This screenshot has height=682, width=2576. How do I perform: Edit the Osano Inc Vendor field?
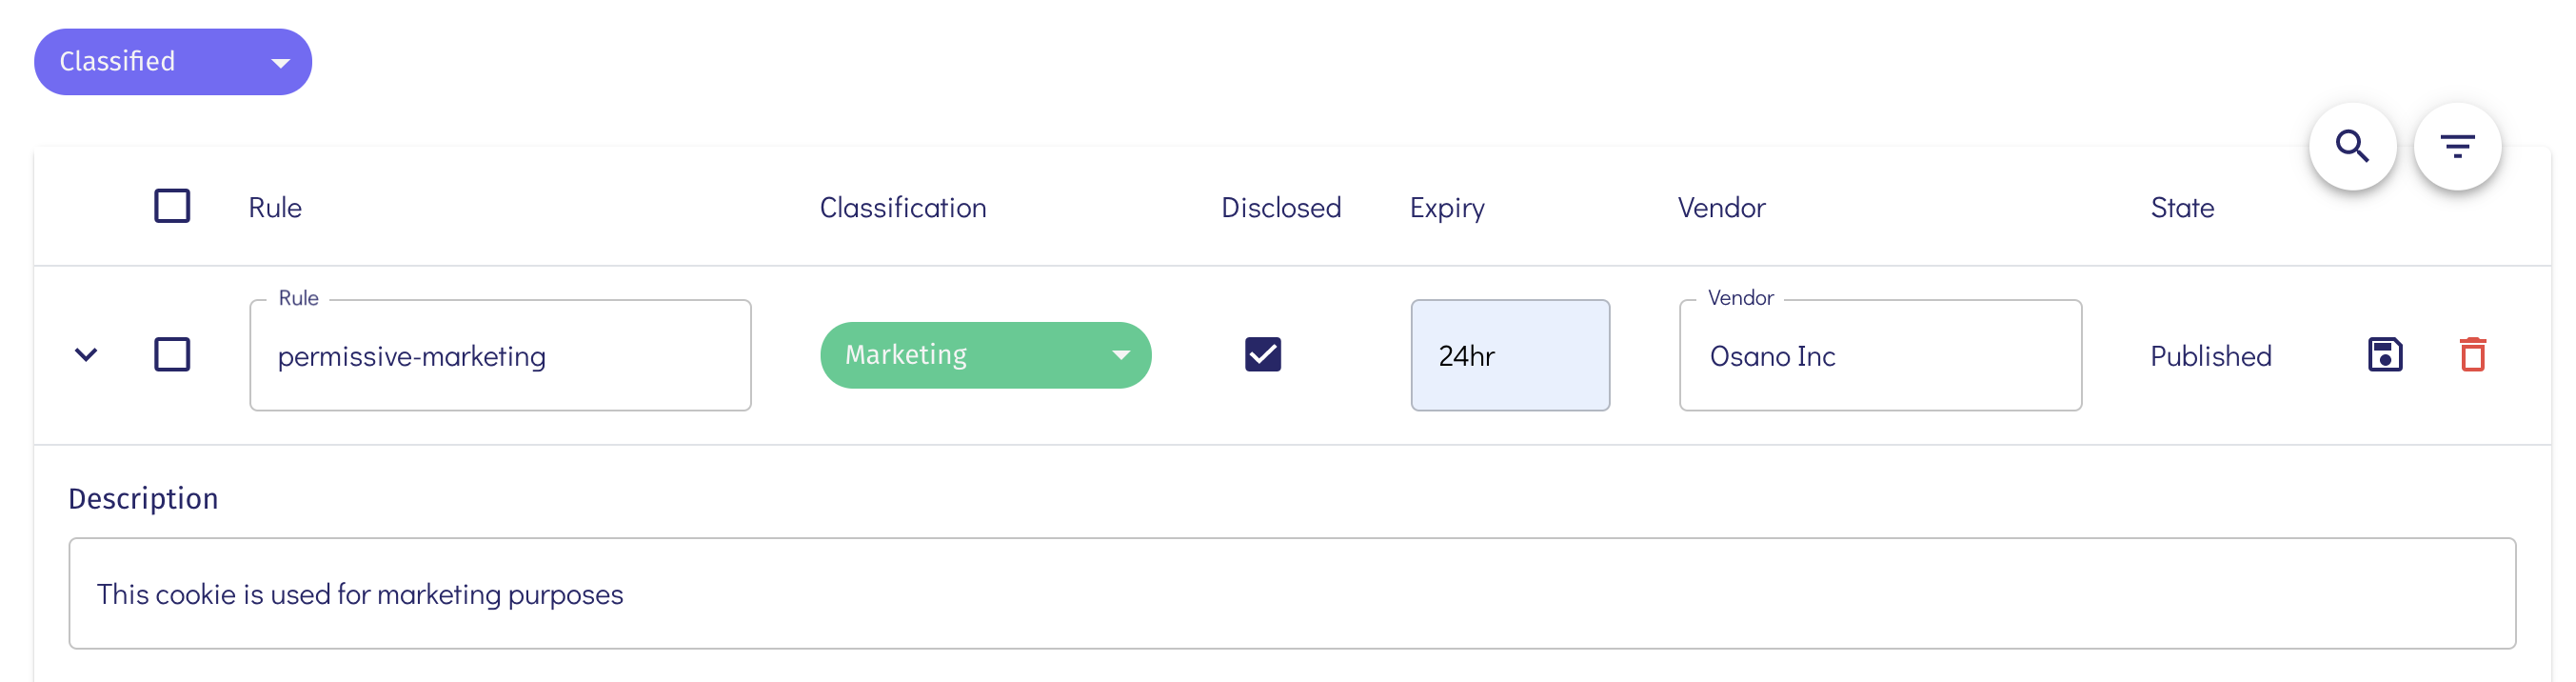[1879, 356]
